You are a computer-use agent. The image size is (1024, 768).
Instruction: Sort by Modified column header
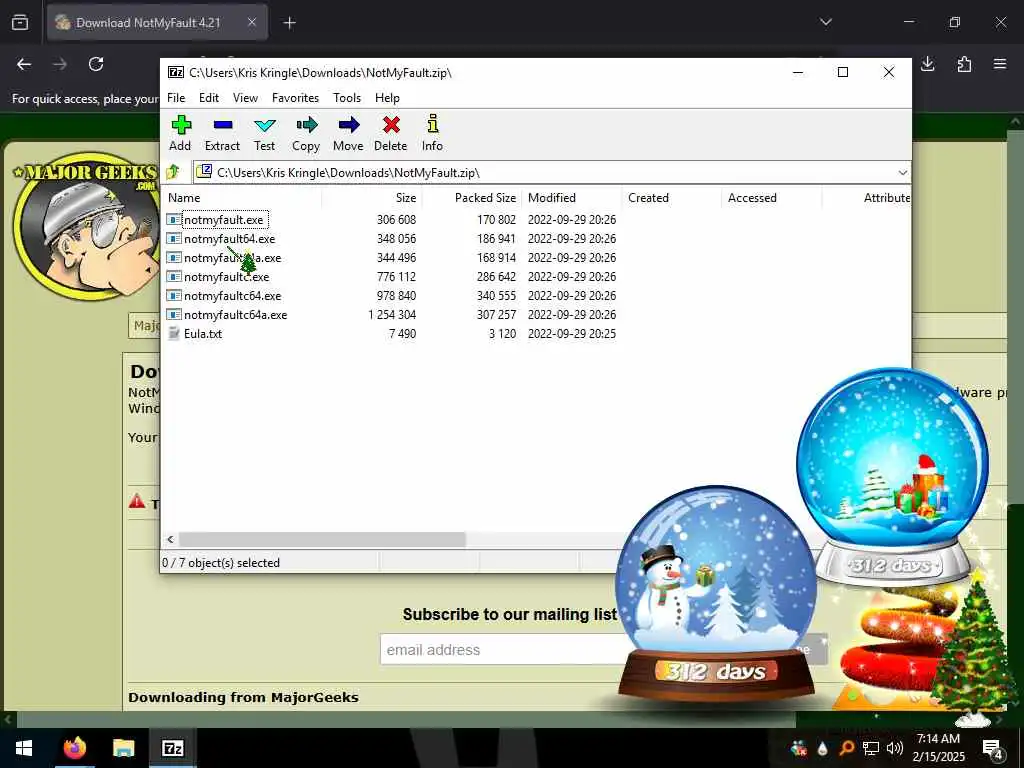(571, 198)
